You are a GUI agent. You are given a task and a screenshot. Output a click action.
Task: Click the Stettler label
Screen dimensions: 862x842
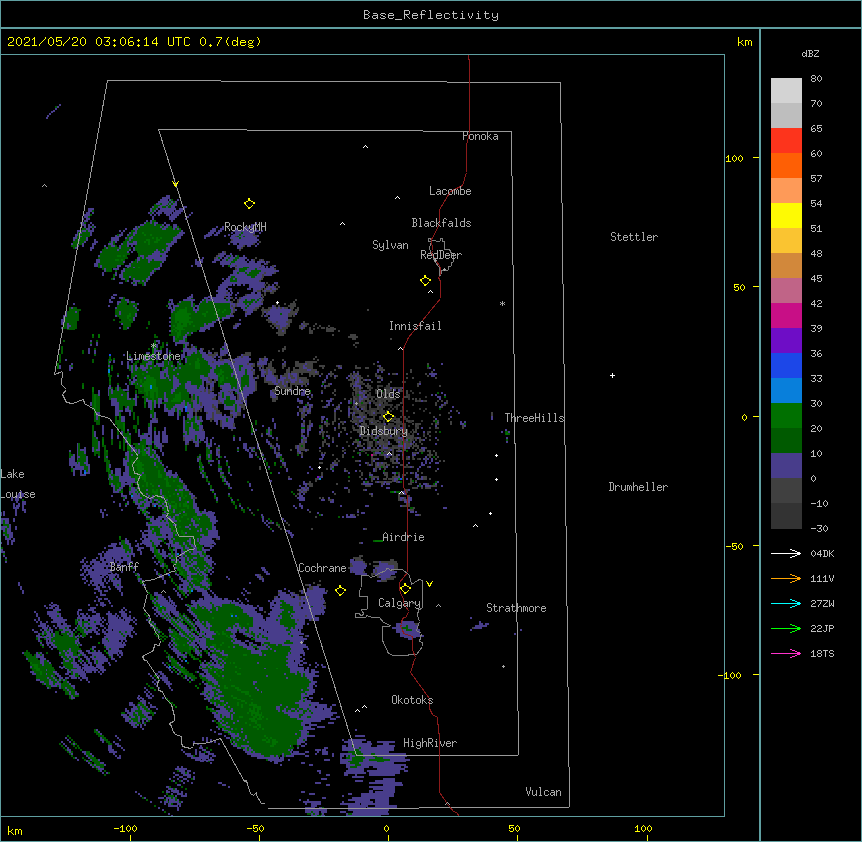(x=634, y=237)
